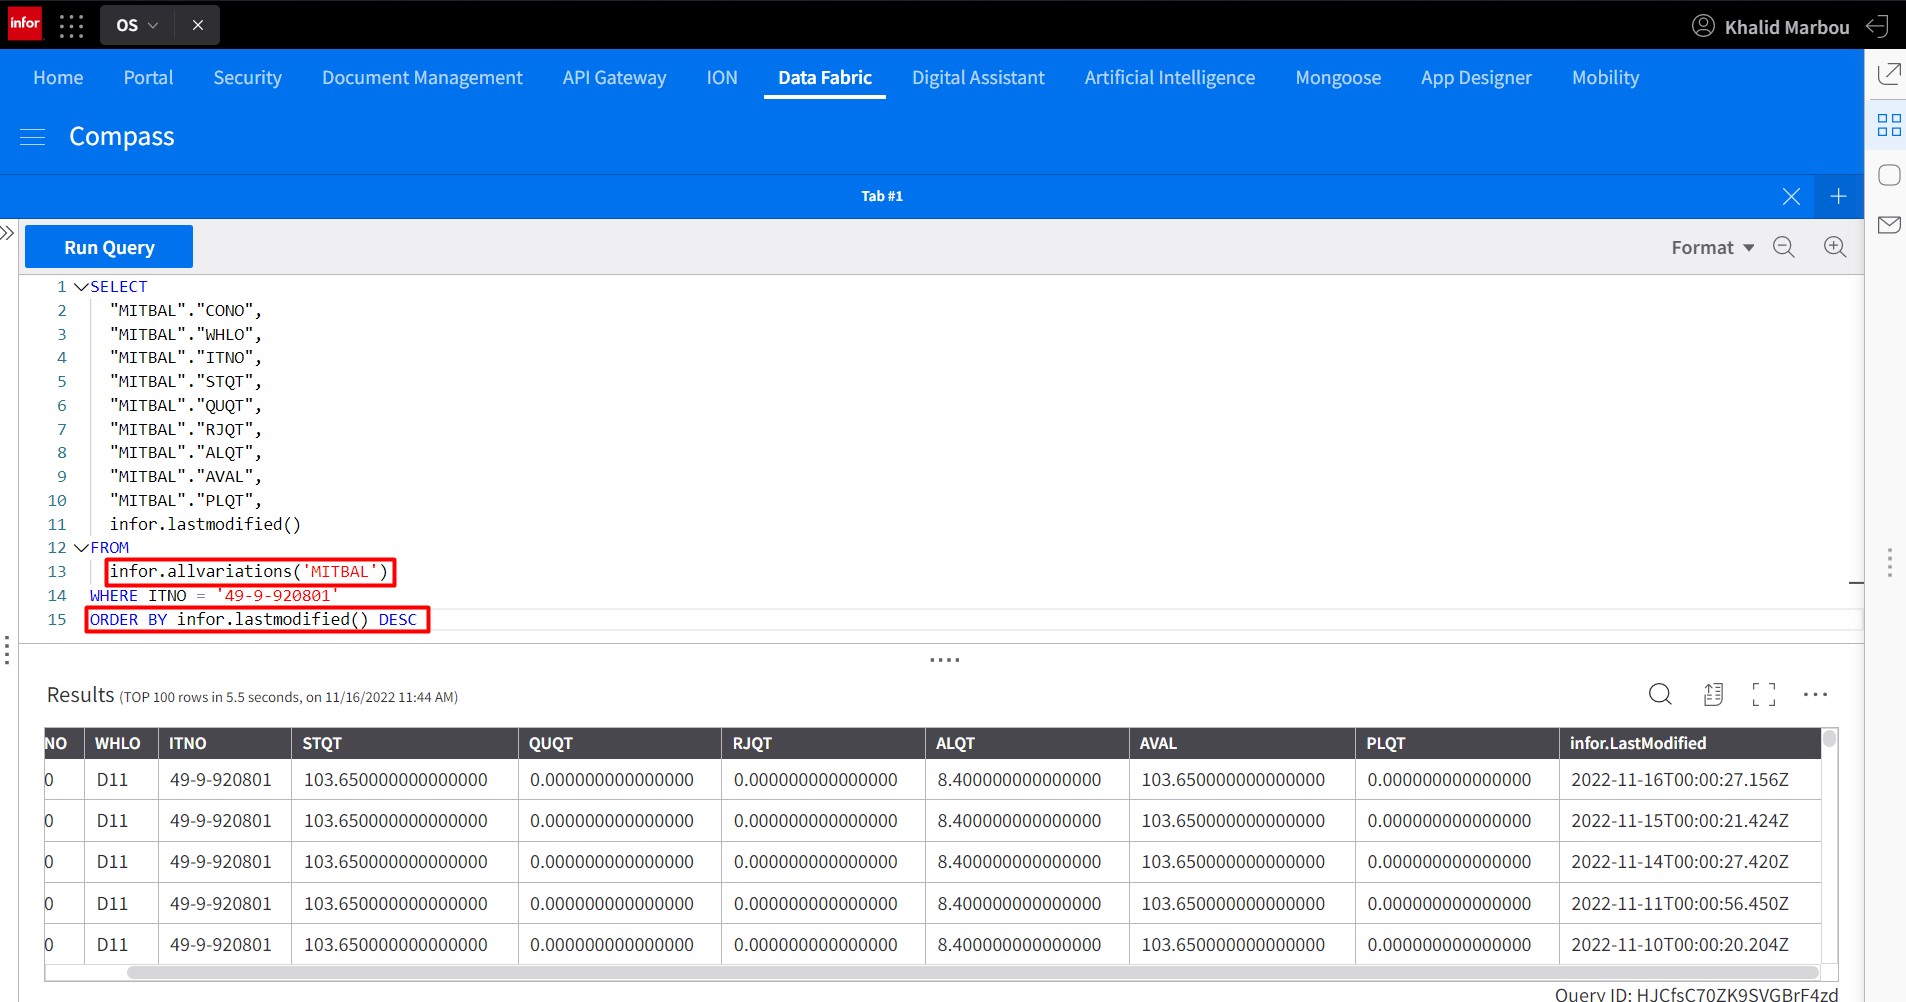Click line 14 WHERE ITNO clause
Viewport: 1906px width, 1002px height.
coord(214,596)
